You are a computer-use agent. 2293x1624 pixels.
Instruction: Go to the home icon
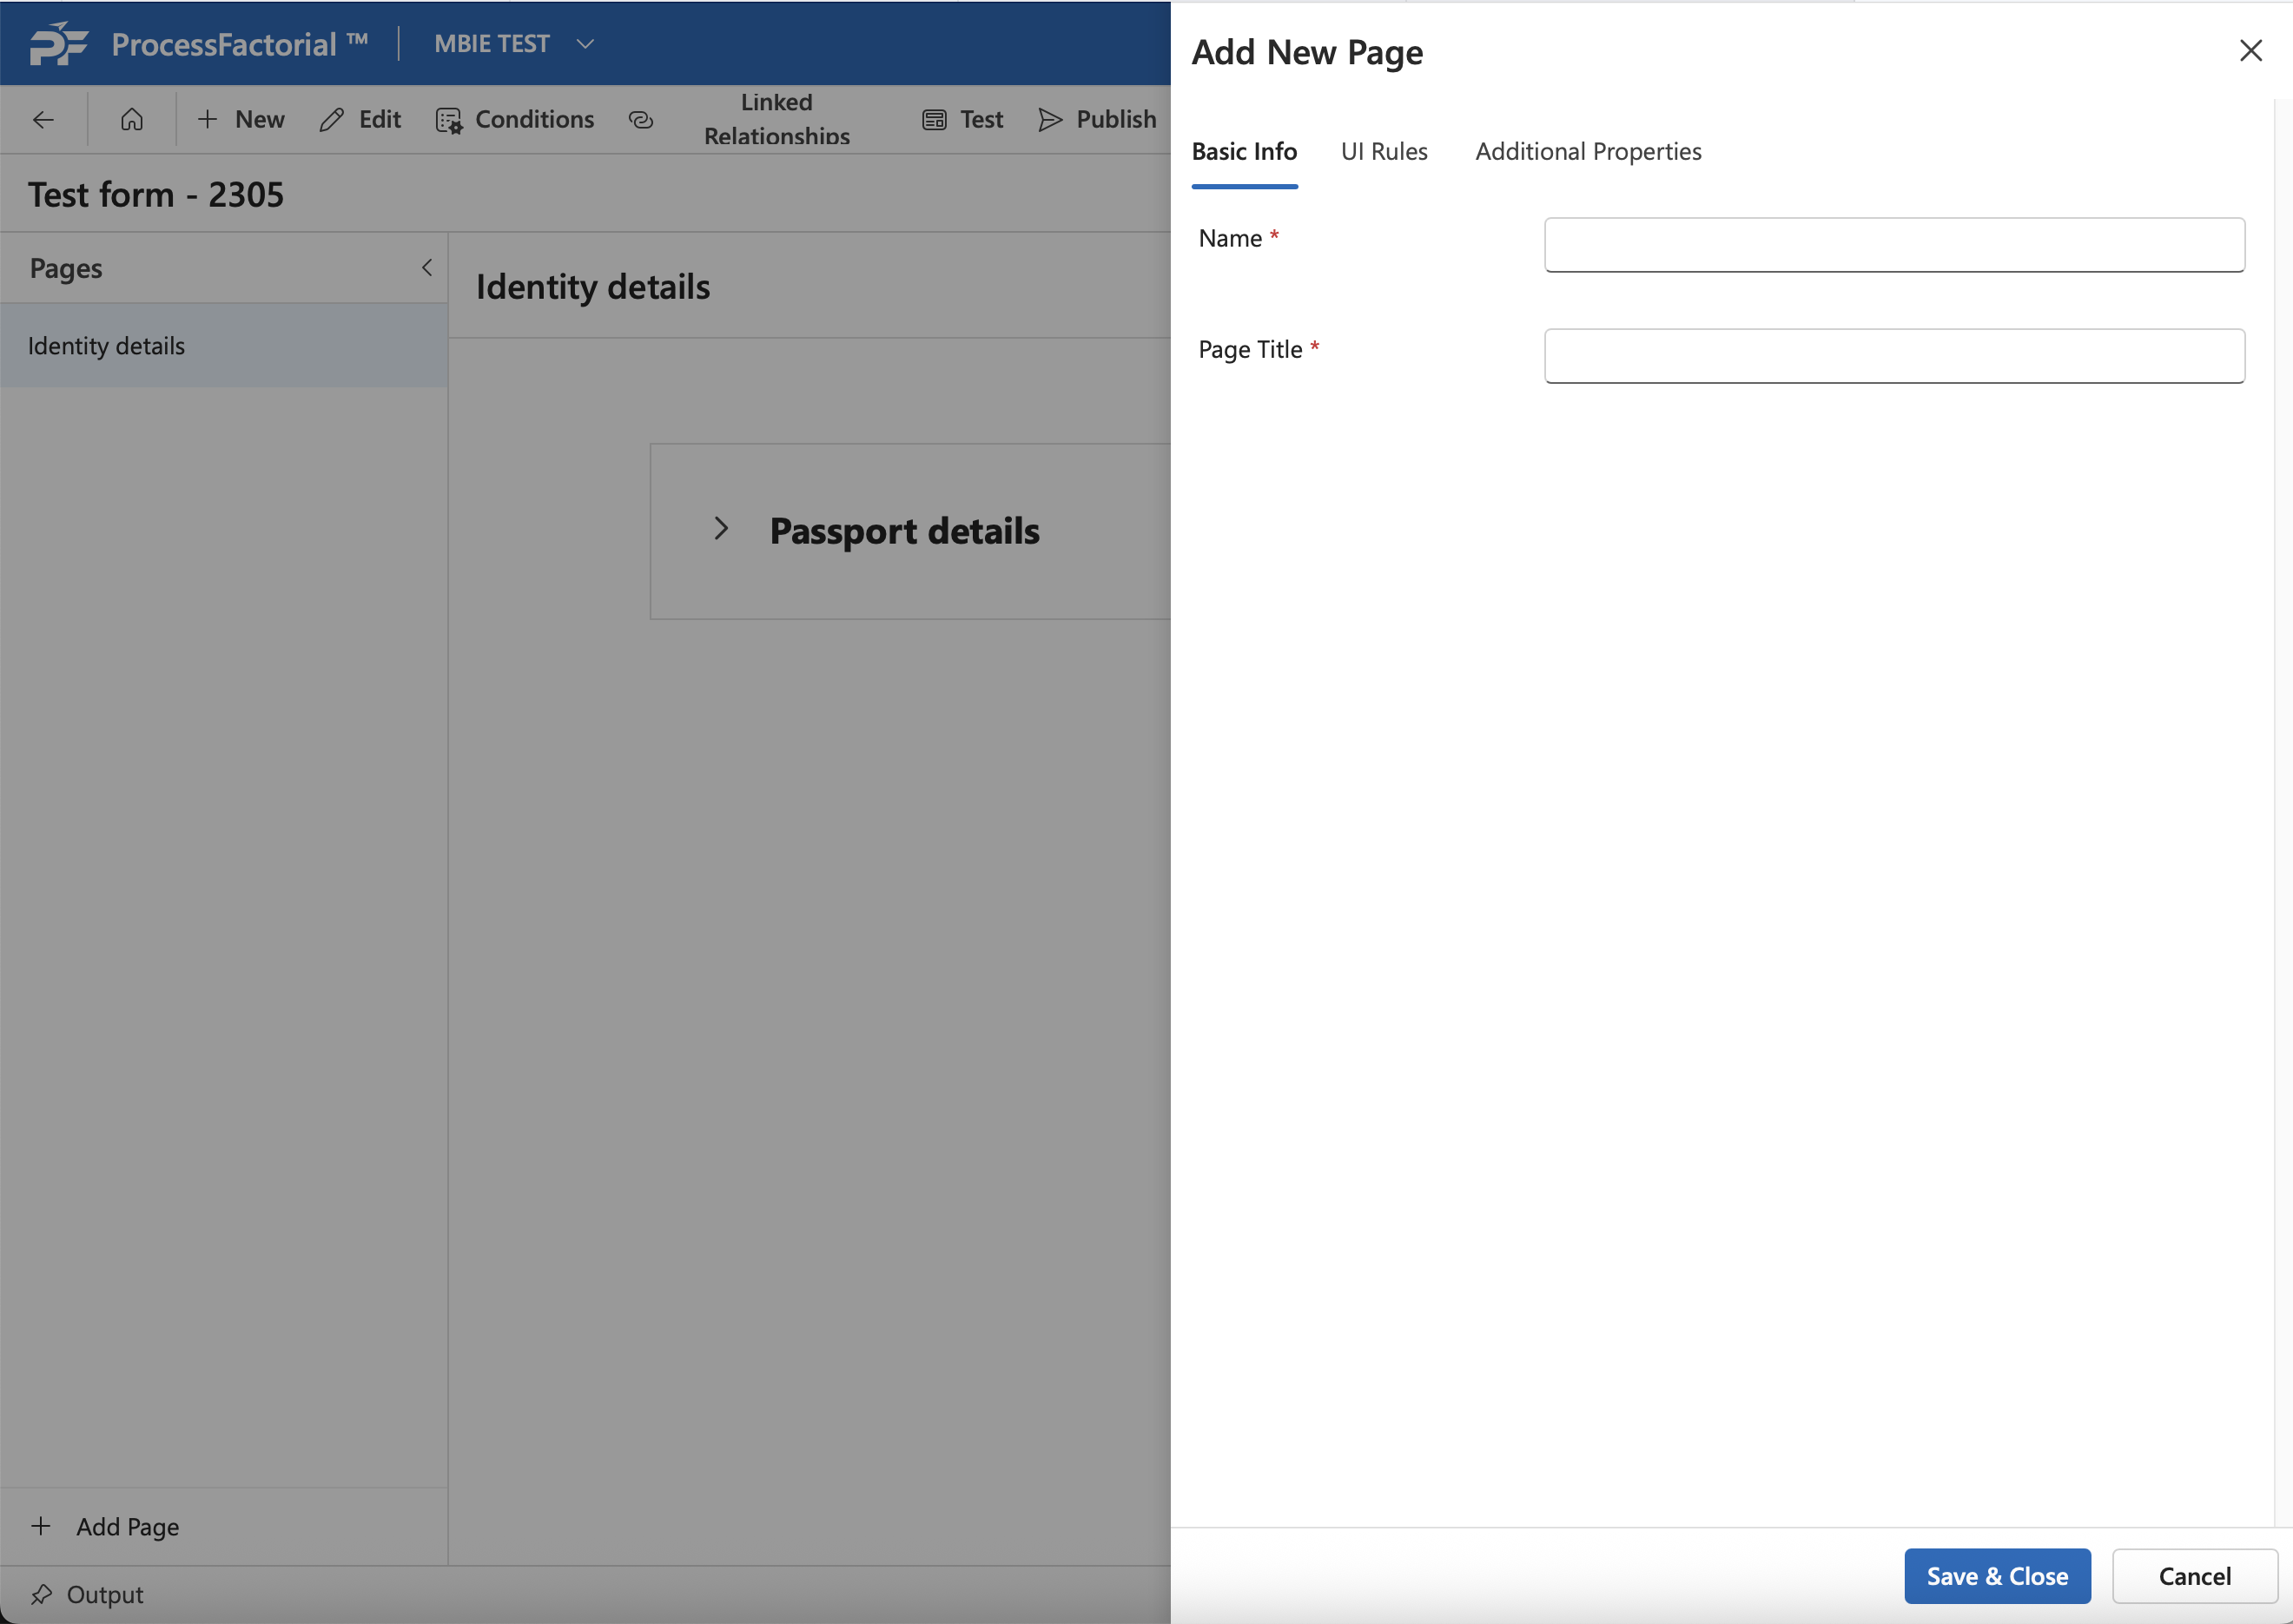[x=132, y=120]
